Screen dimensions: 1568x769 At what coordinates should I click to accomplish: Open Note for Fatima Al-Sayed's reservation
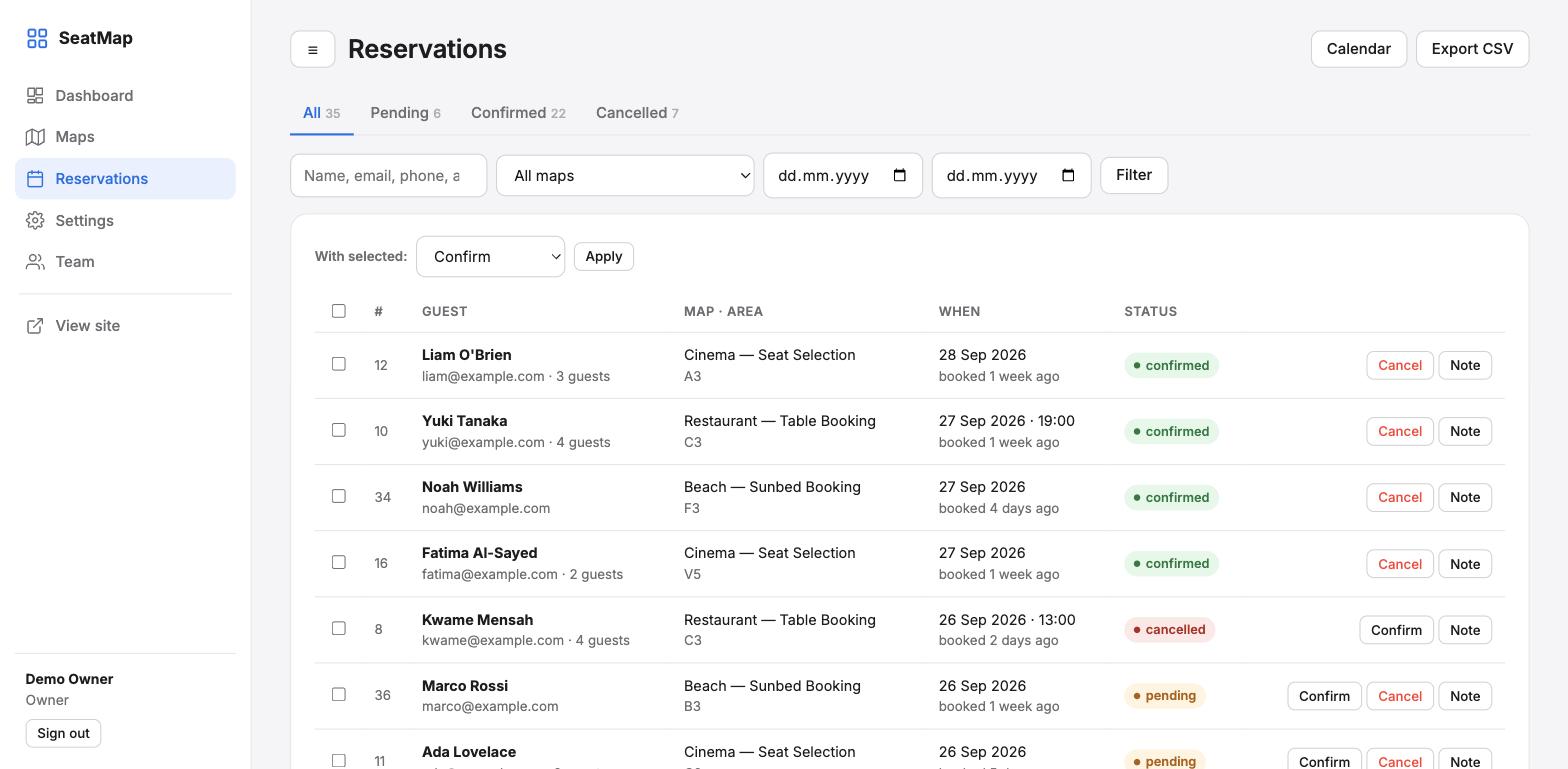click(x=1465, y=563)
